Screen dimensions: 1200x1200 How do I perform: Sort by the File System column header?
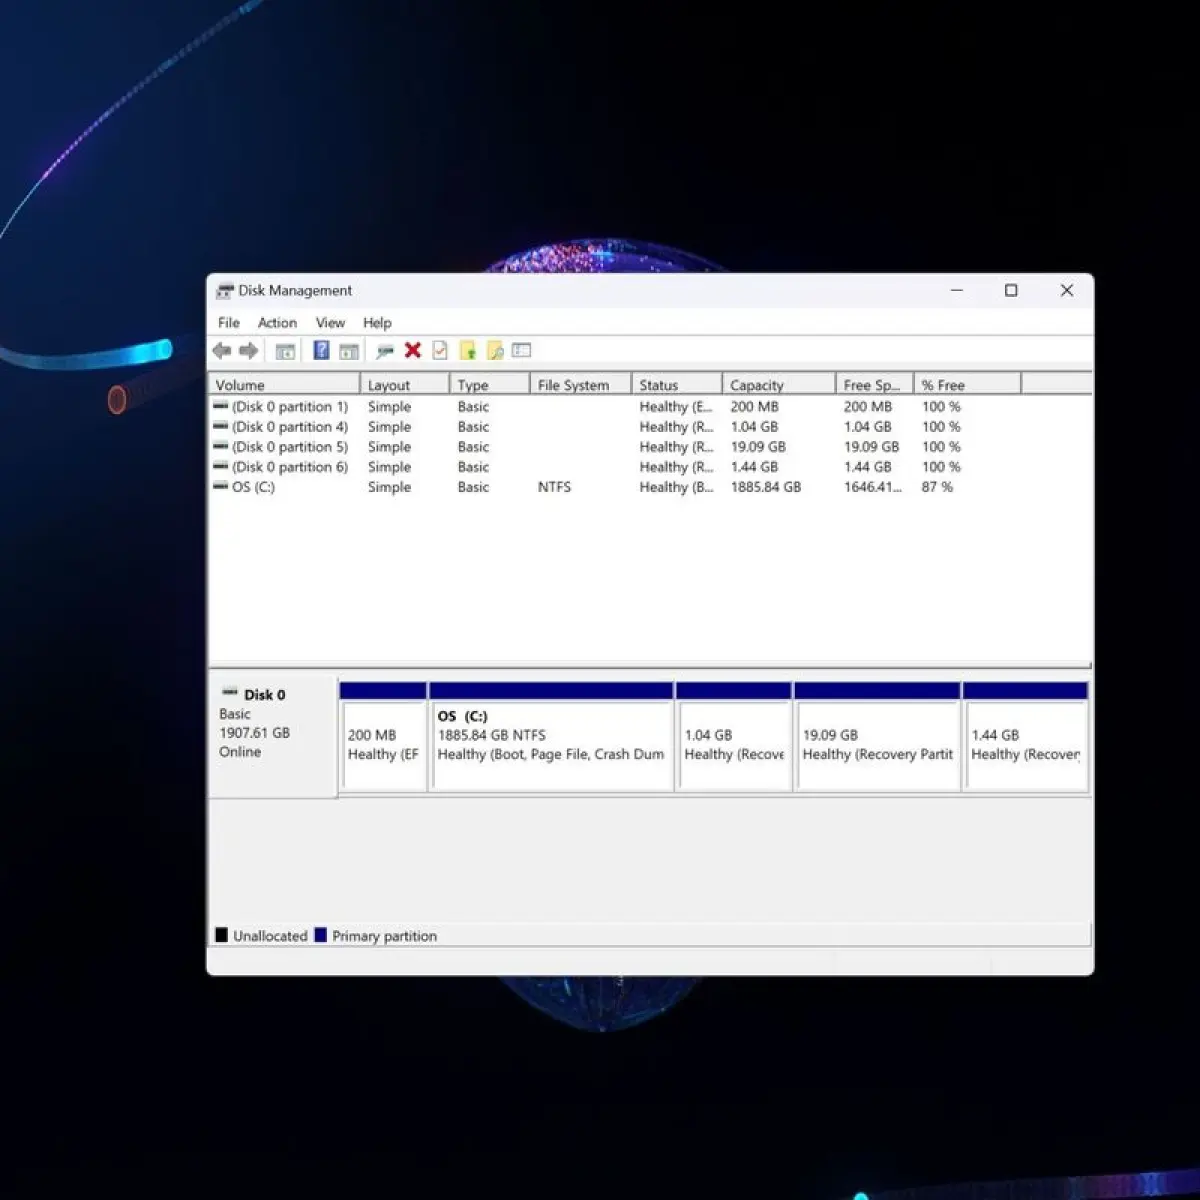tap(581, 385)
